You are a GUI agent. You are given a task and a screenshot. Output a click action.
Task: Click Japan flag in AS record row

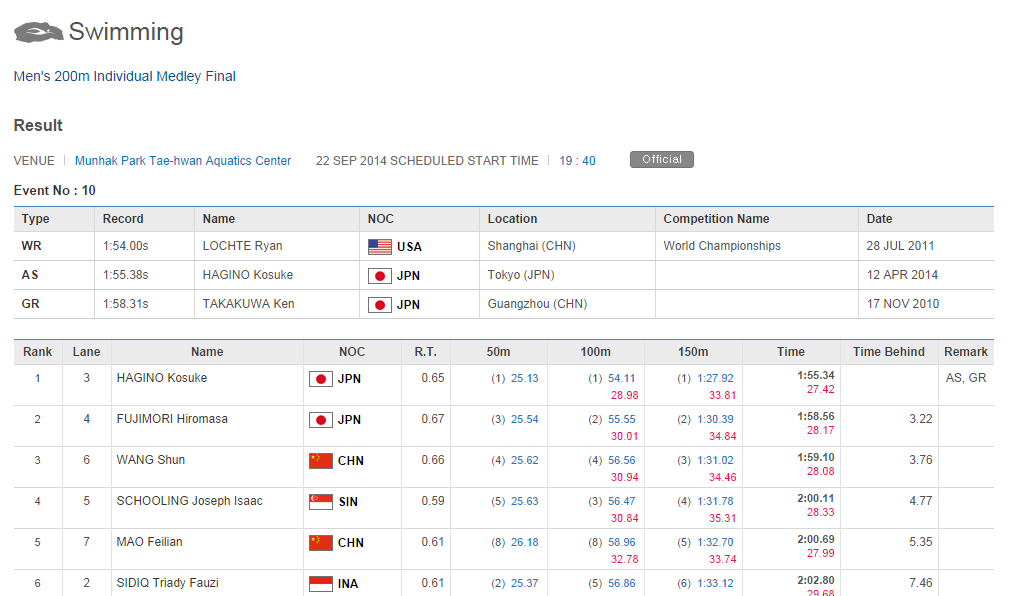(380, 275)
